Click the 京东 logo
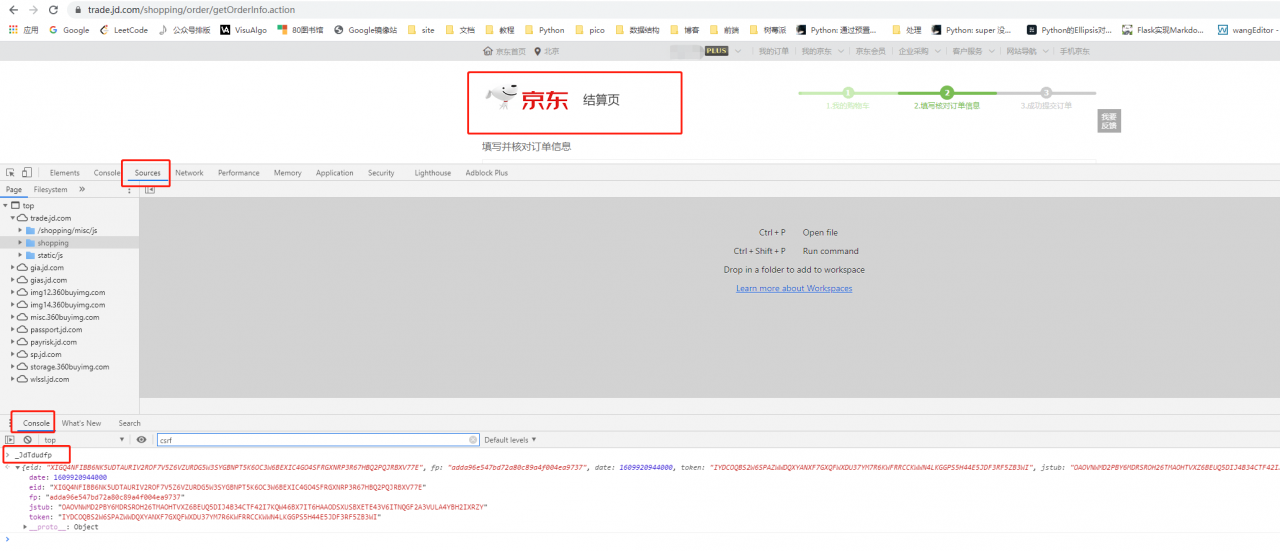Viewport: 1280px width, 551px height. (527, 99)
